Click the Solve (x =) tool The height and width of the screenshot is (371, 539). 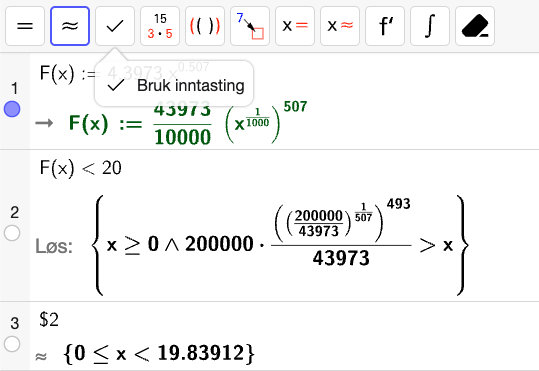(295, 26)
